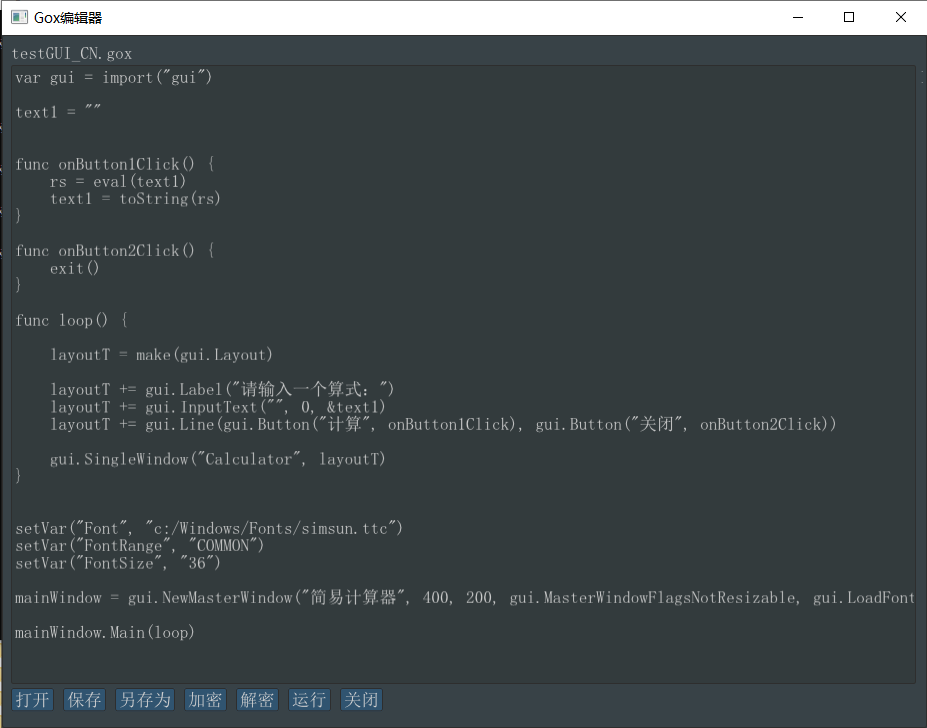Click the func loop() line

tap(72, 321)
